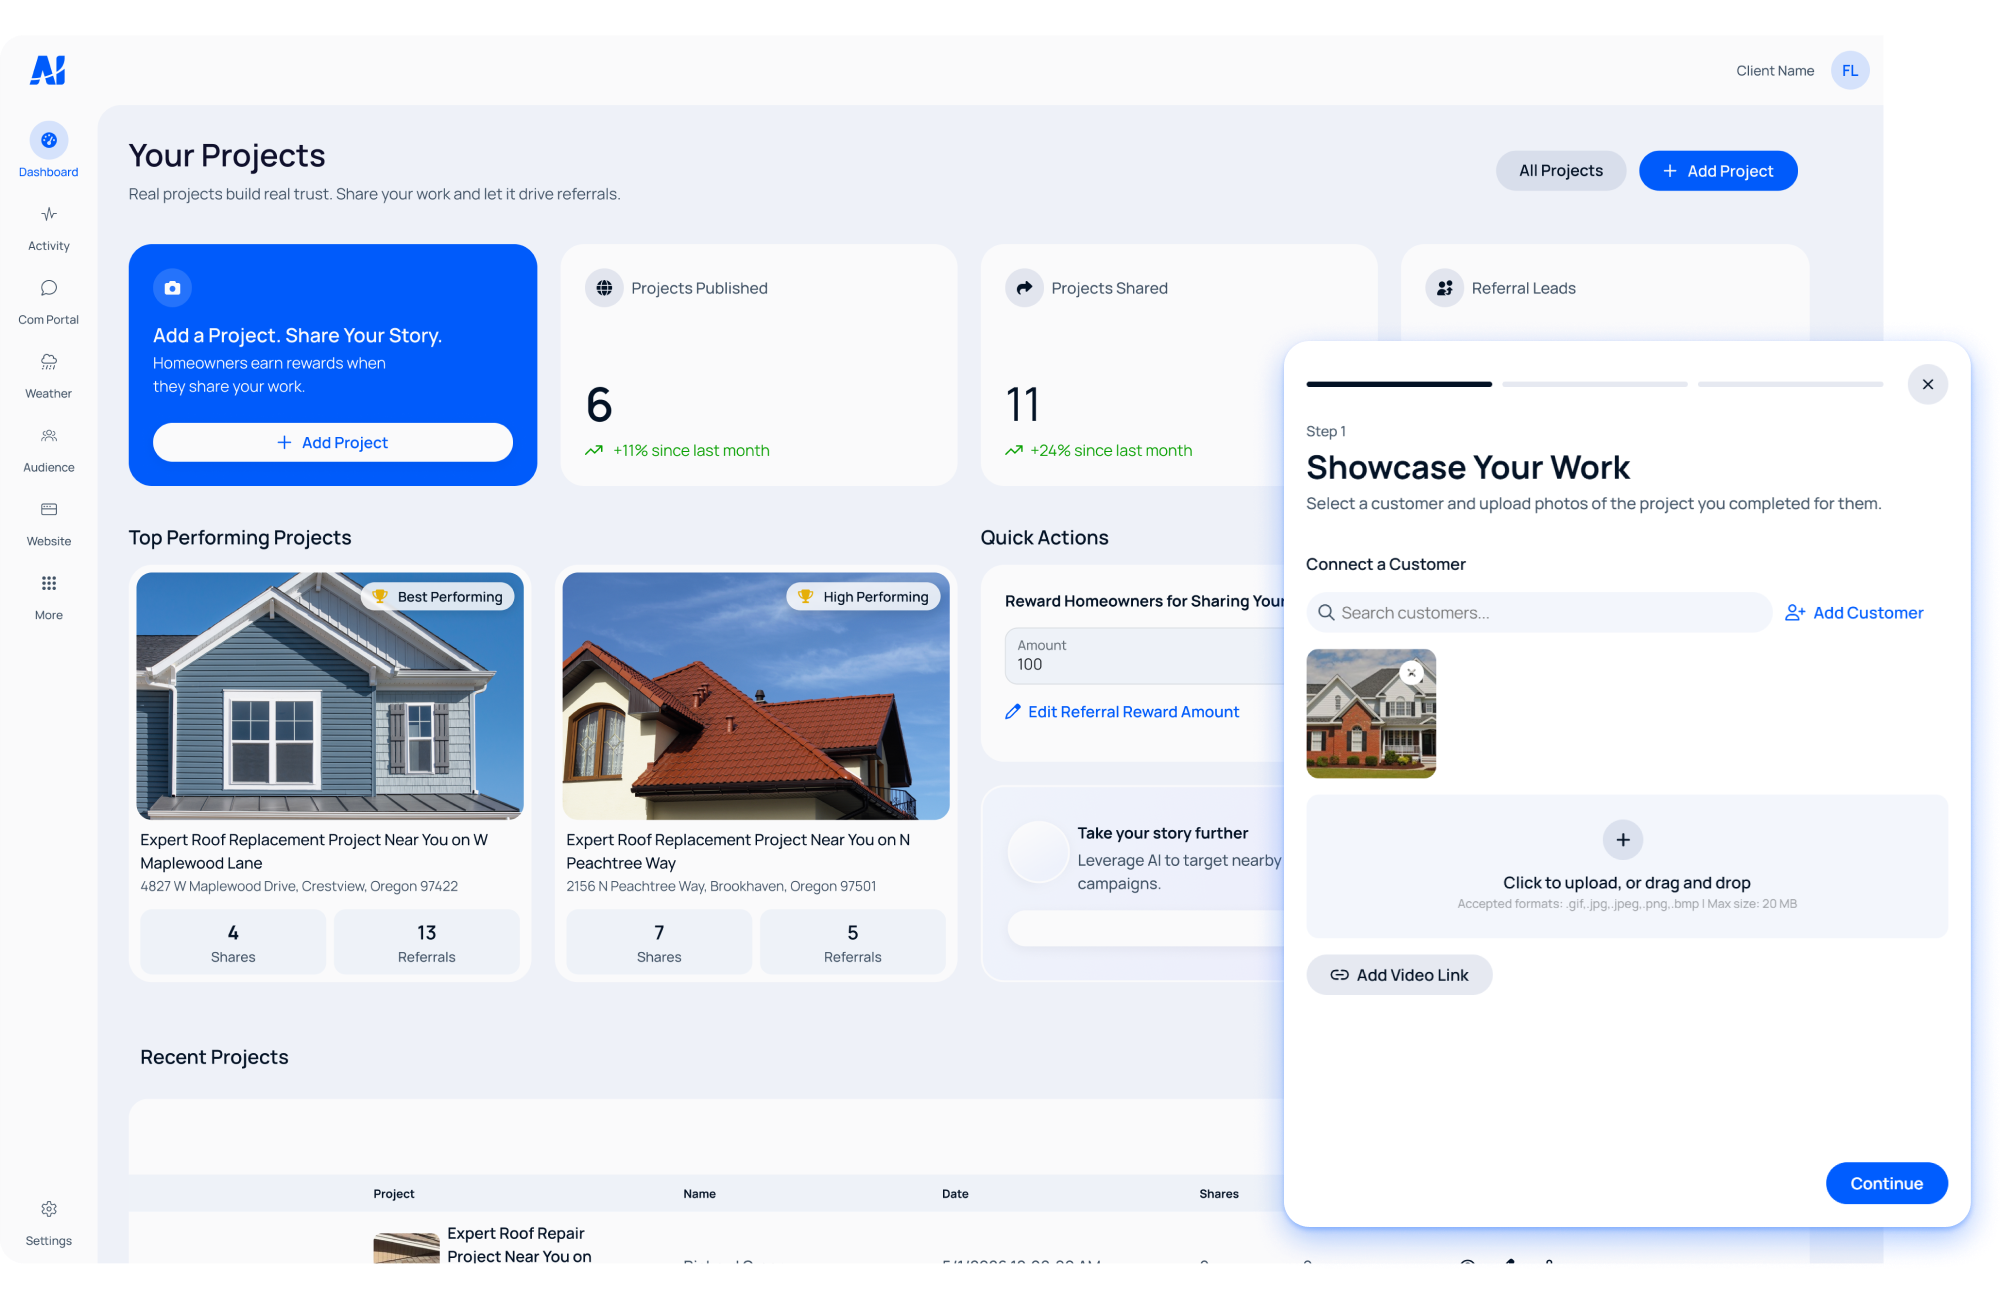
Task: Remove the uploaded house photo
Action: click(x=1411, y=673)
